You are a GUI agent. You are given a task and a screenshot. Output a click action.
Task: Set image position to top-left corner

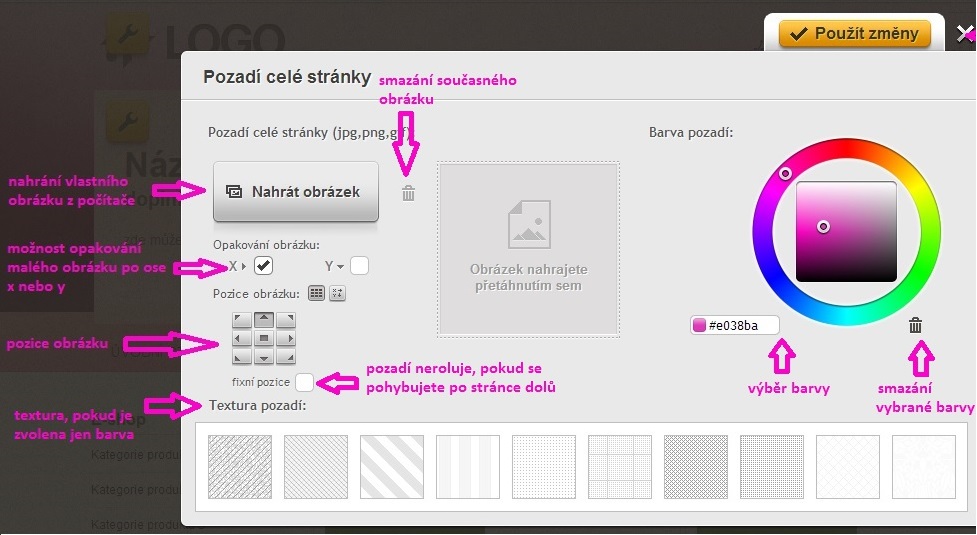coord(241,321)
